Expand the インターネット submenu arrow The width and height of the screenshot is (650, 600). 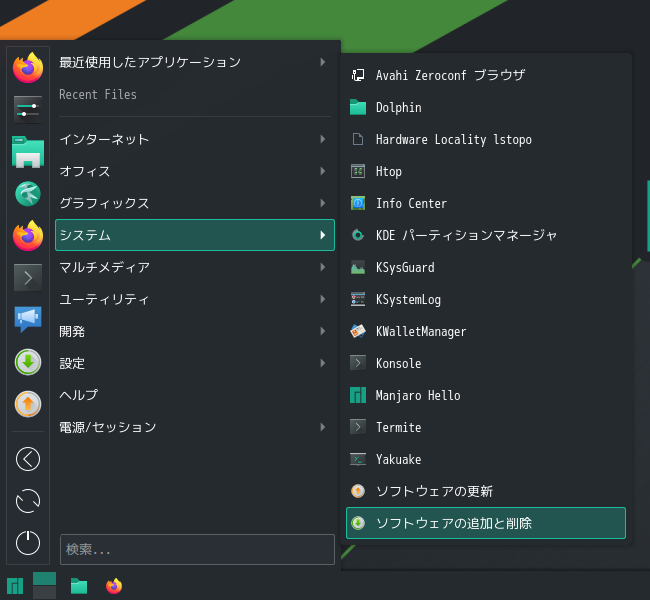click(x=323, y=139)
